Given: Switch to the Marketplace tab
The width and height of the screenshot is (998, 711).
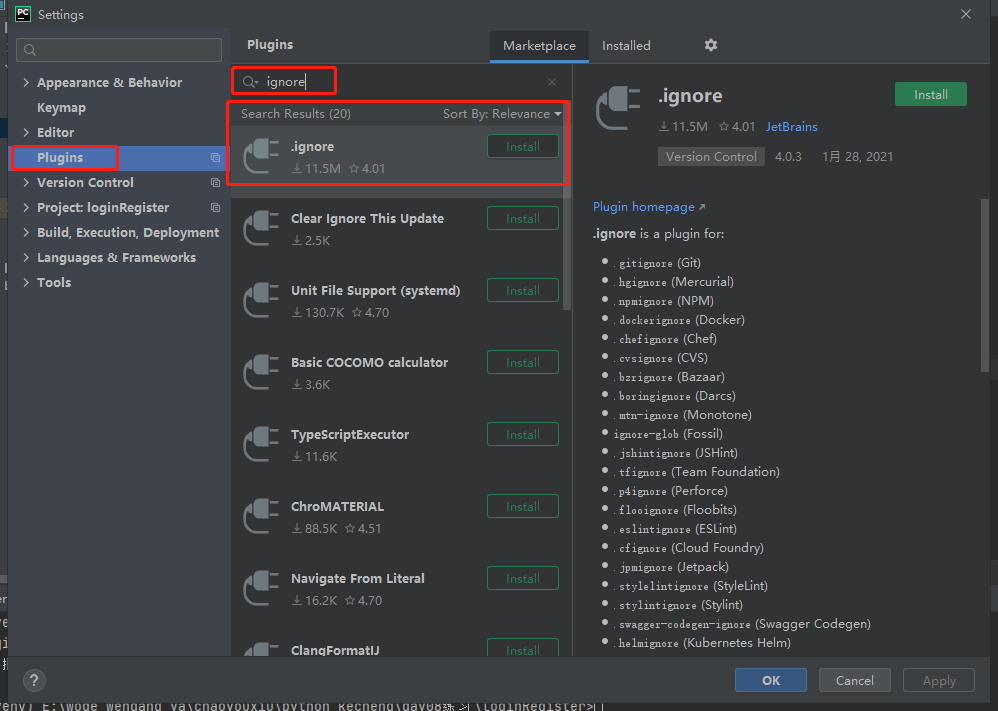Looking at the screenshot, I should tap(539, 46).
